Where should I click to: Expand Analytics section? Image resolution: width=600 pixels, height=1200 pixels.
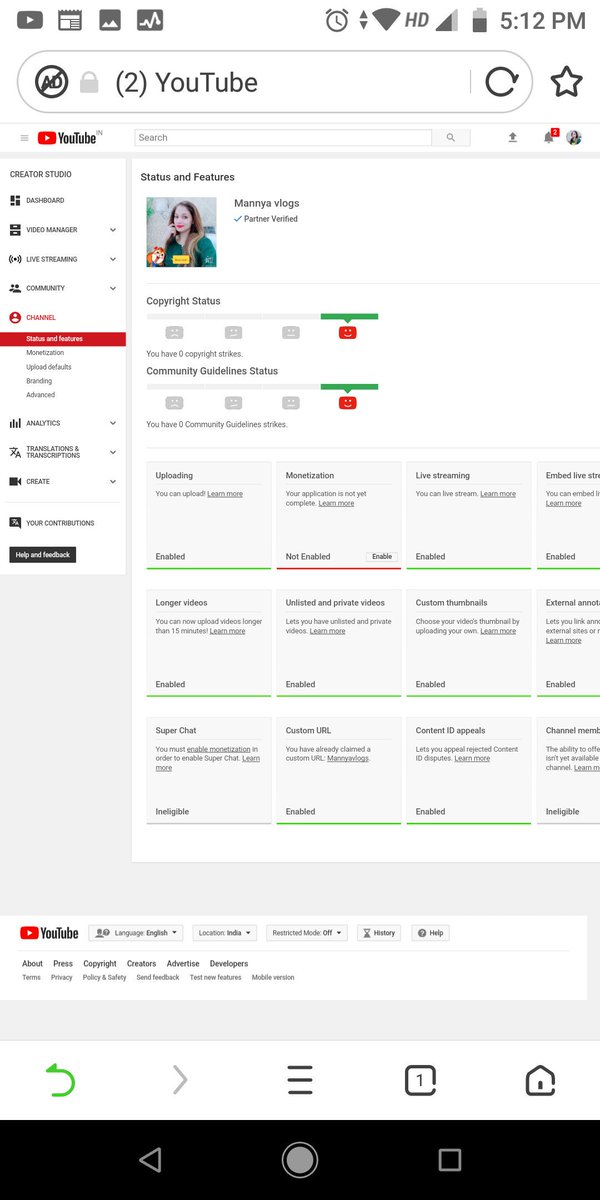pos(113,423)
